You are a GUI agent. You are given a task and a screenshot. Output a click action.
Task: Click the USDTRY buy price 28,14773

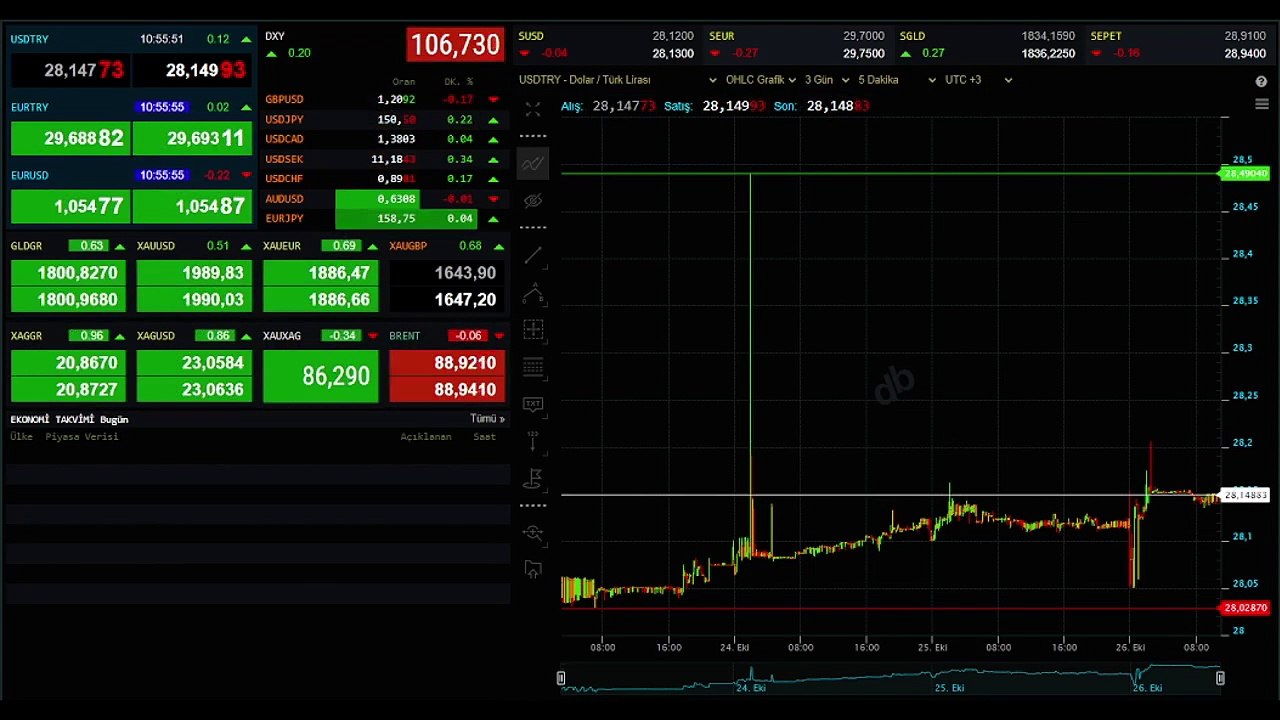[x=70, y=70]
